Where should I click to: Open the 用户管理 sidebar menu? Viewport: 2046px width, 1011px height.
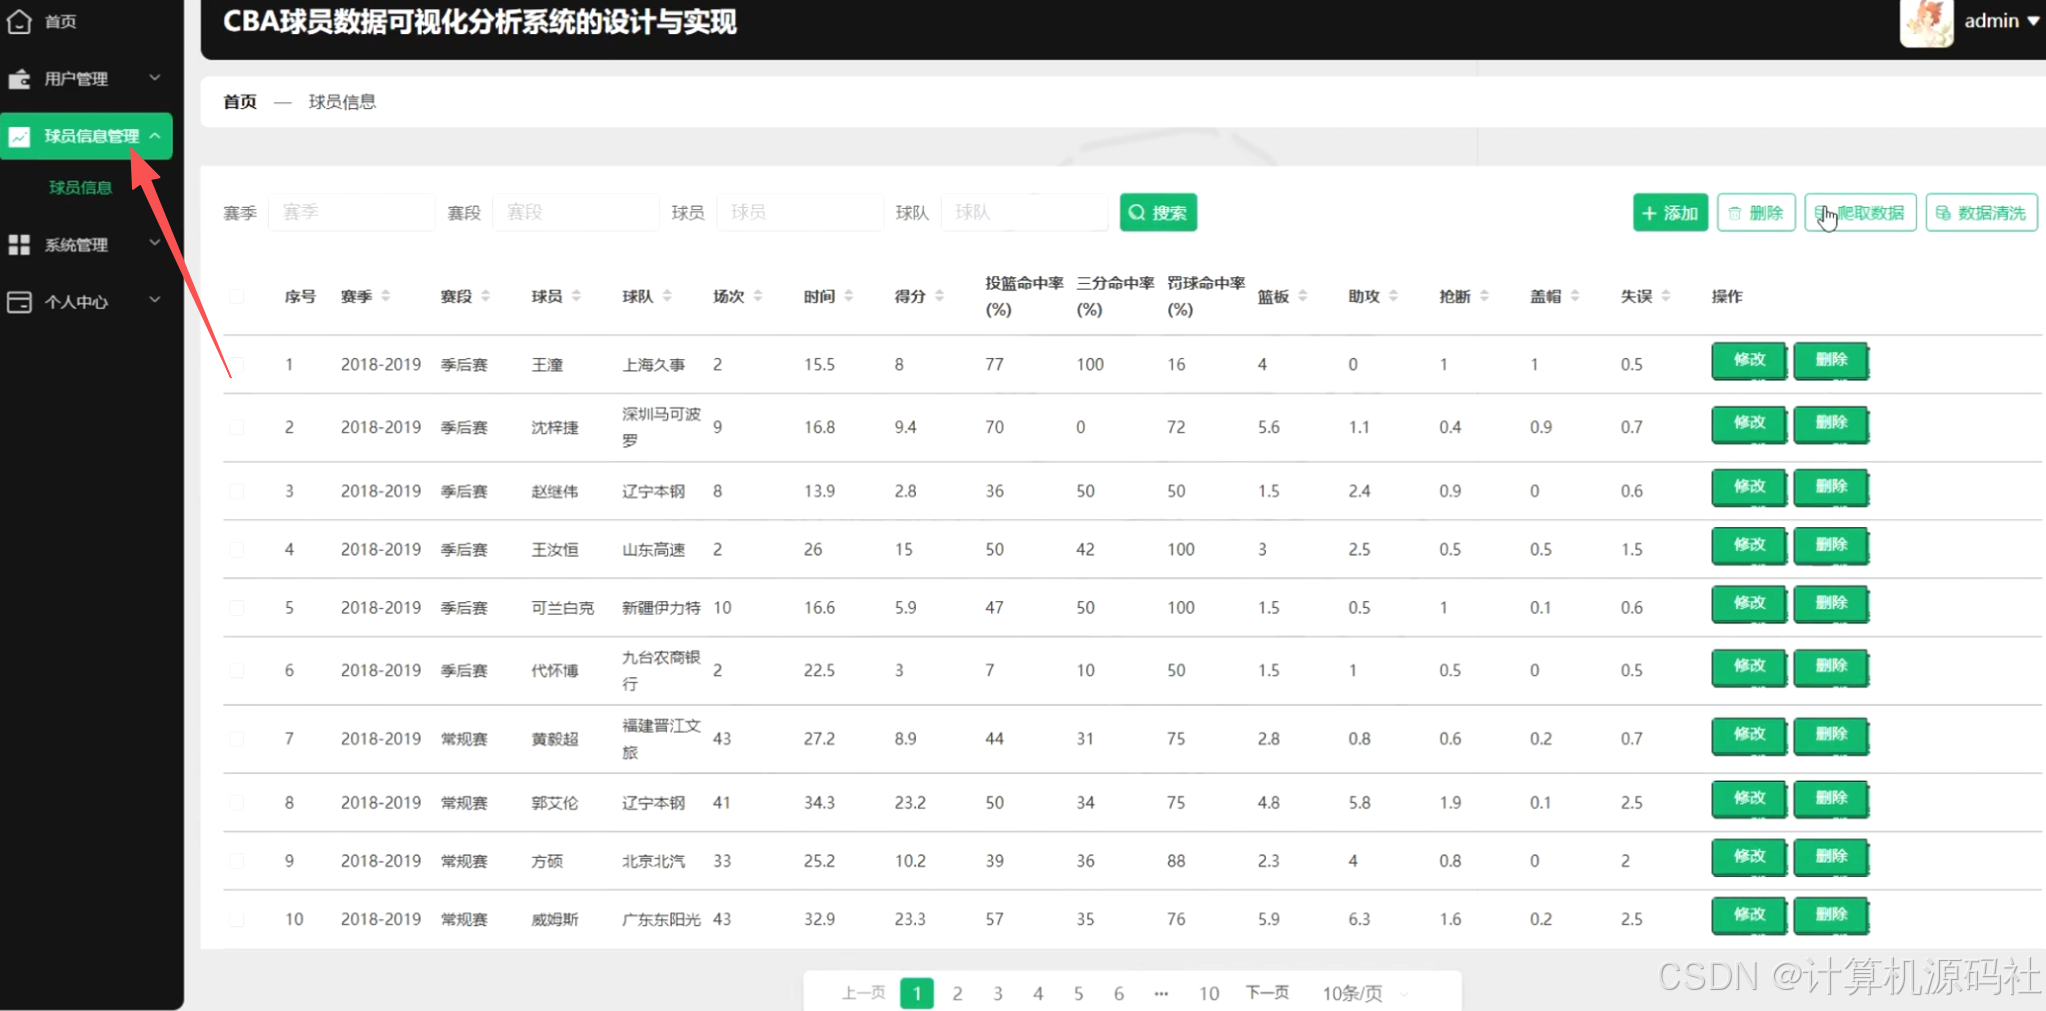(88, 79)
